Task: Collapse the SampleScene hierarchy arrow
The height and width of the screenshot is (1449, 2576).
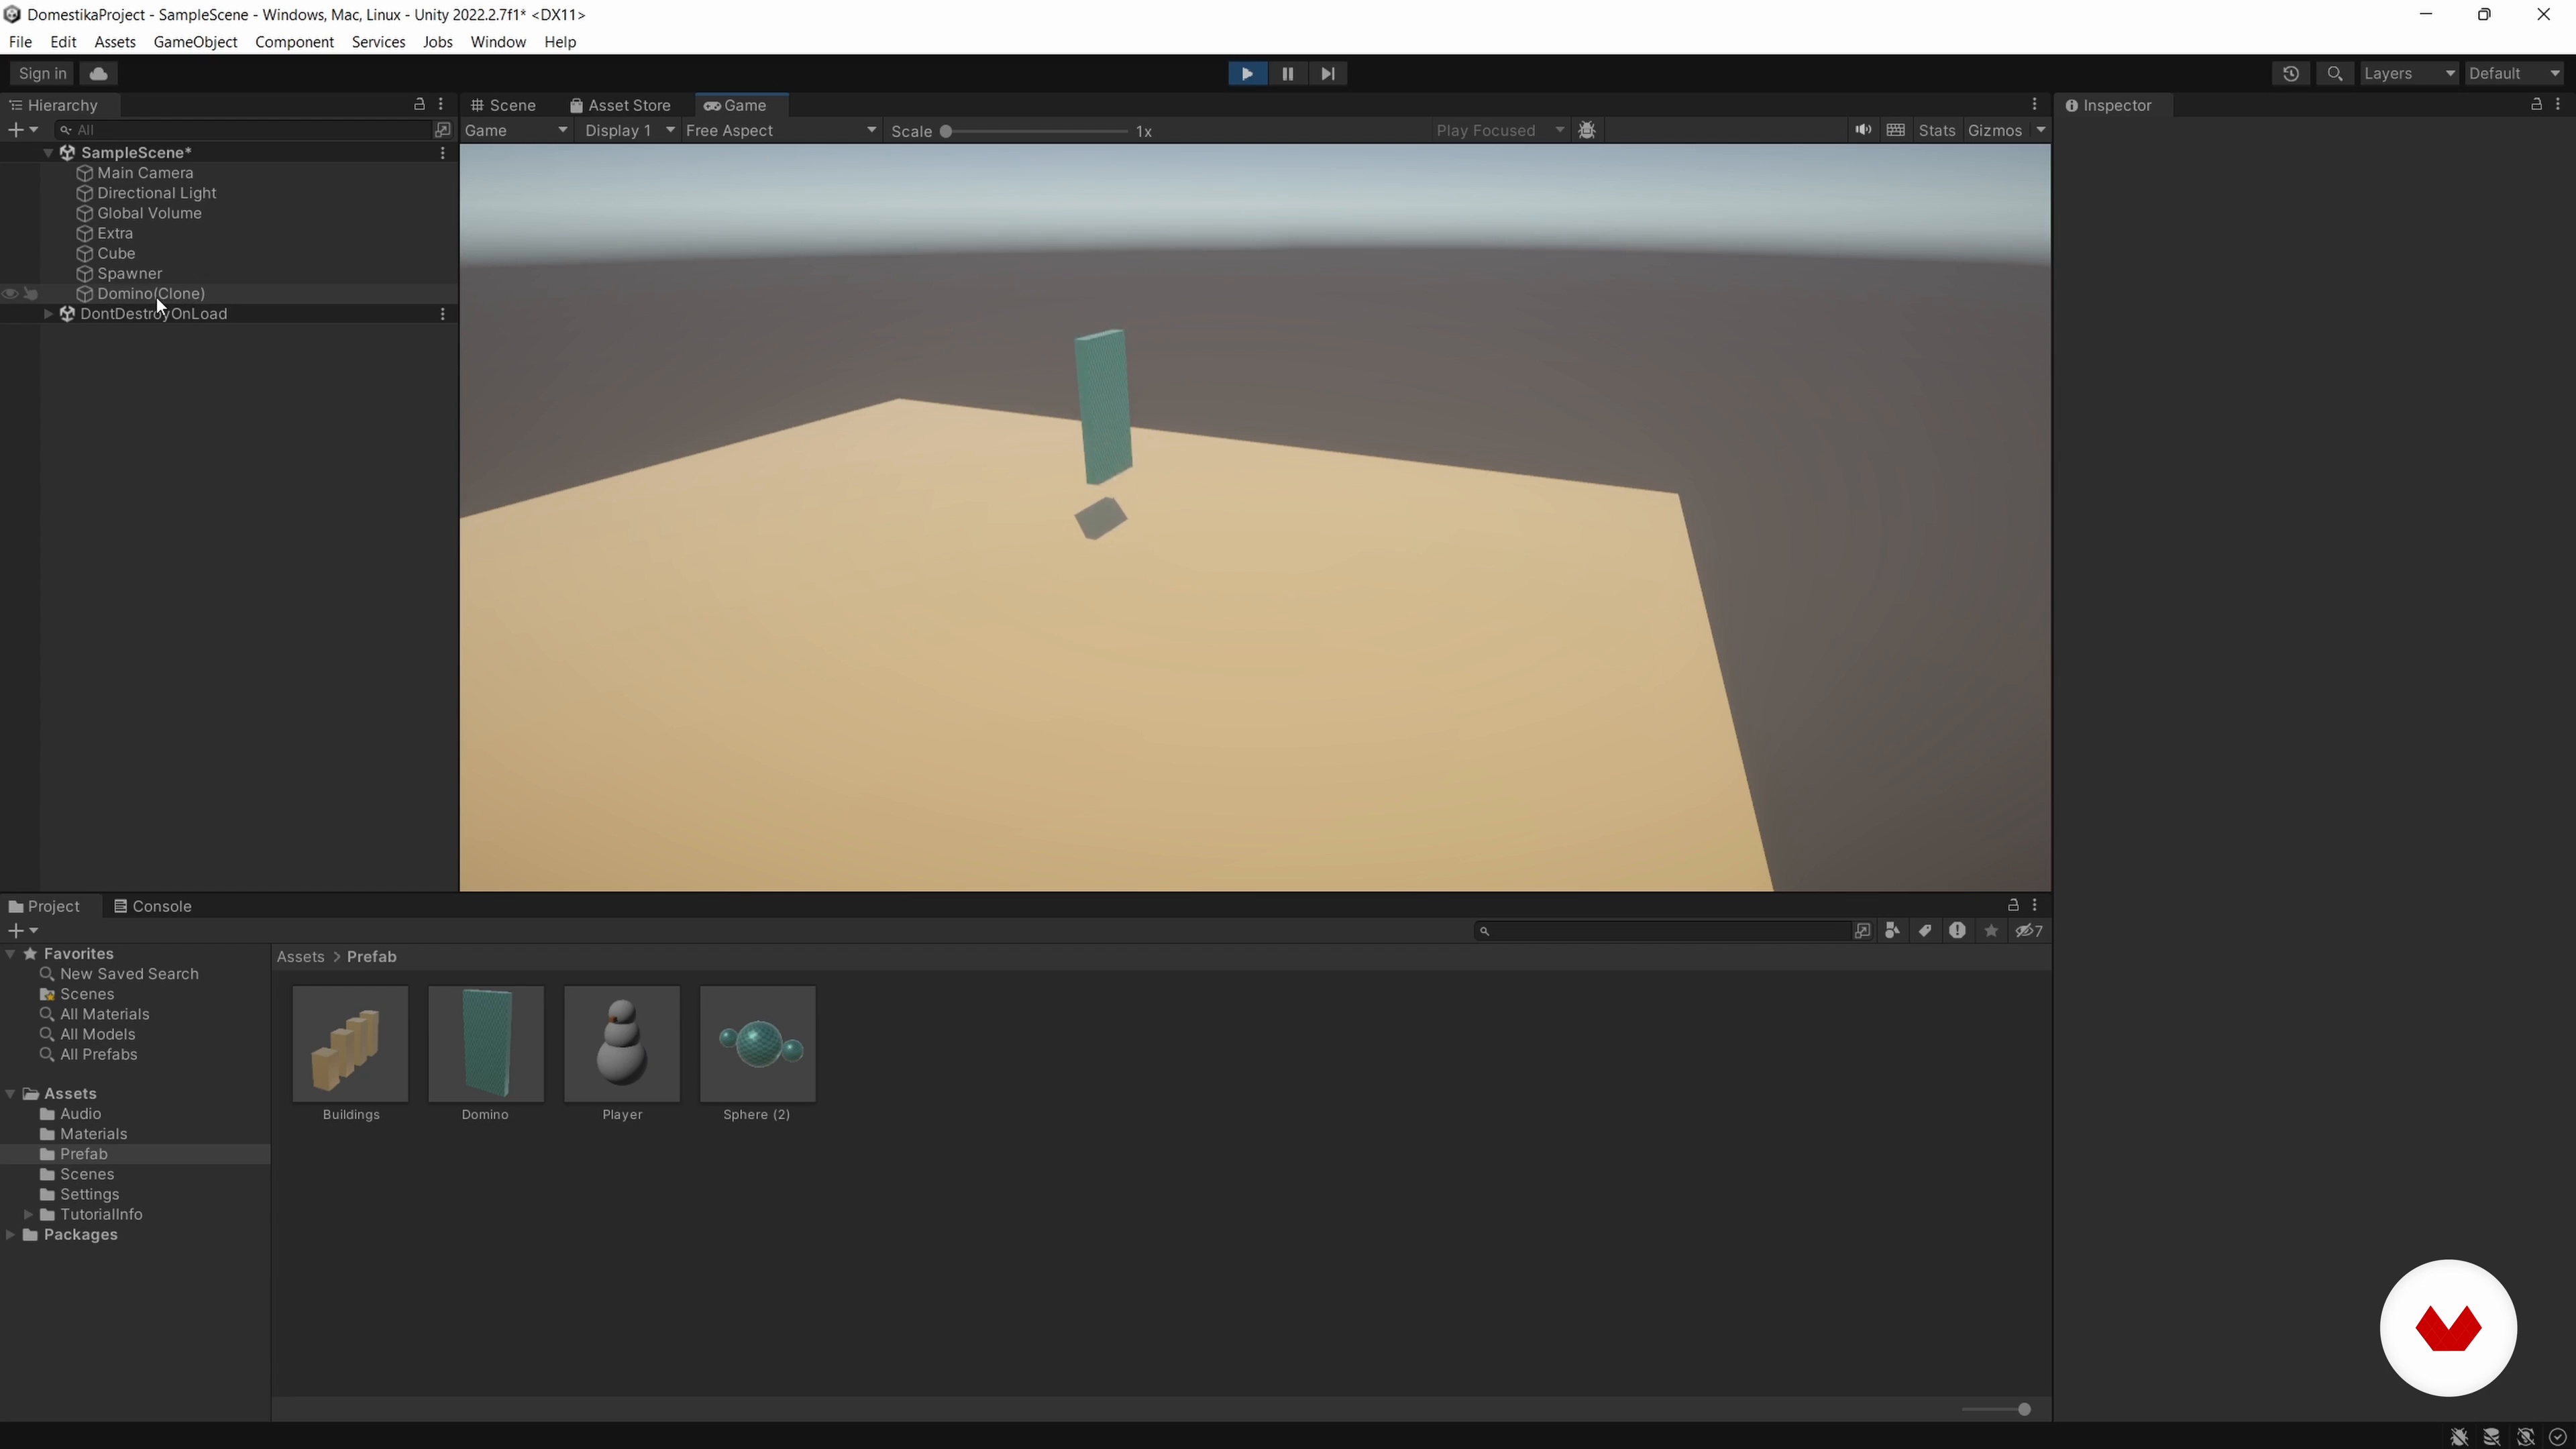Action: tap(48, 153)
